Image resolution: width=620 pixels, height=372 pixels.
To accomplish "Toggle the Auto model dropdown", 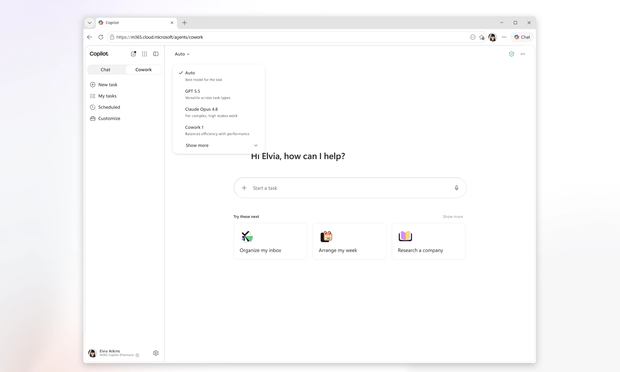I will (x=182, y=54).
